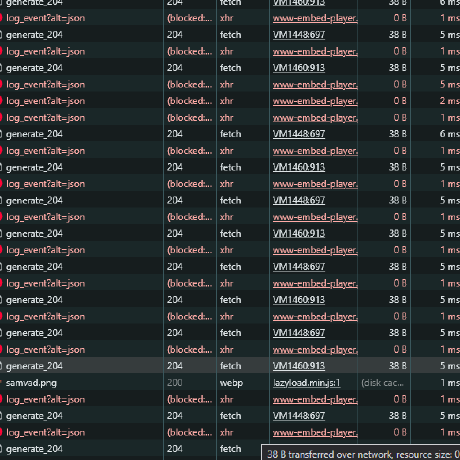Select the log_event row just below samvad.png
This screenshot has width=460, height=460.
(x=230, y=399)
